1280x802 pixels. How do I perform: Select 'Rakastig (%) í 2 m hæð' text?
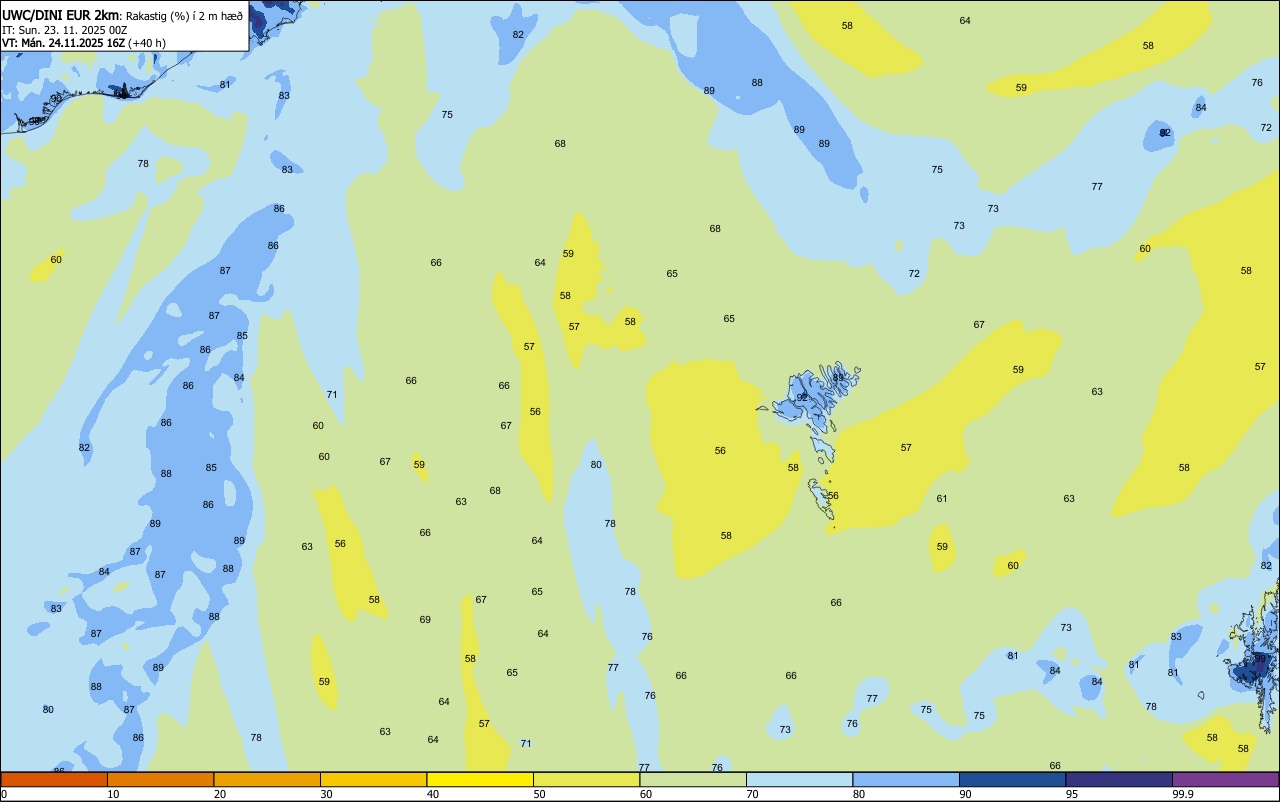coord(184,15)
